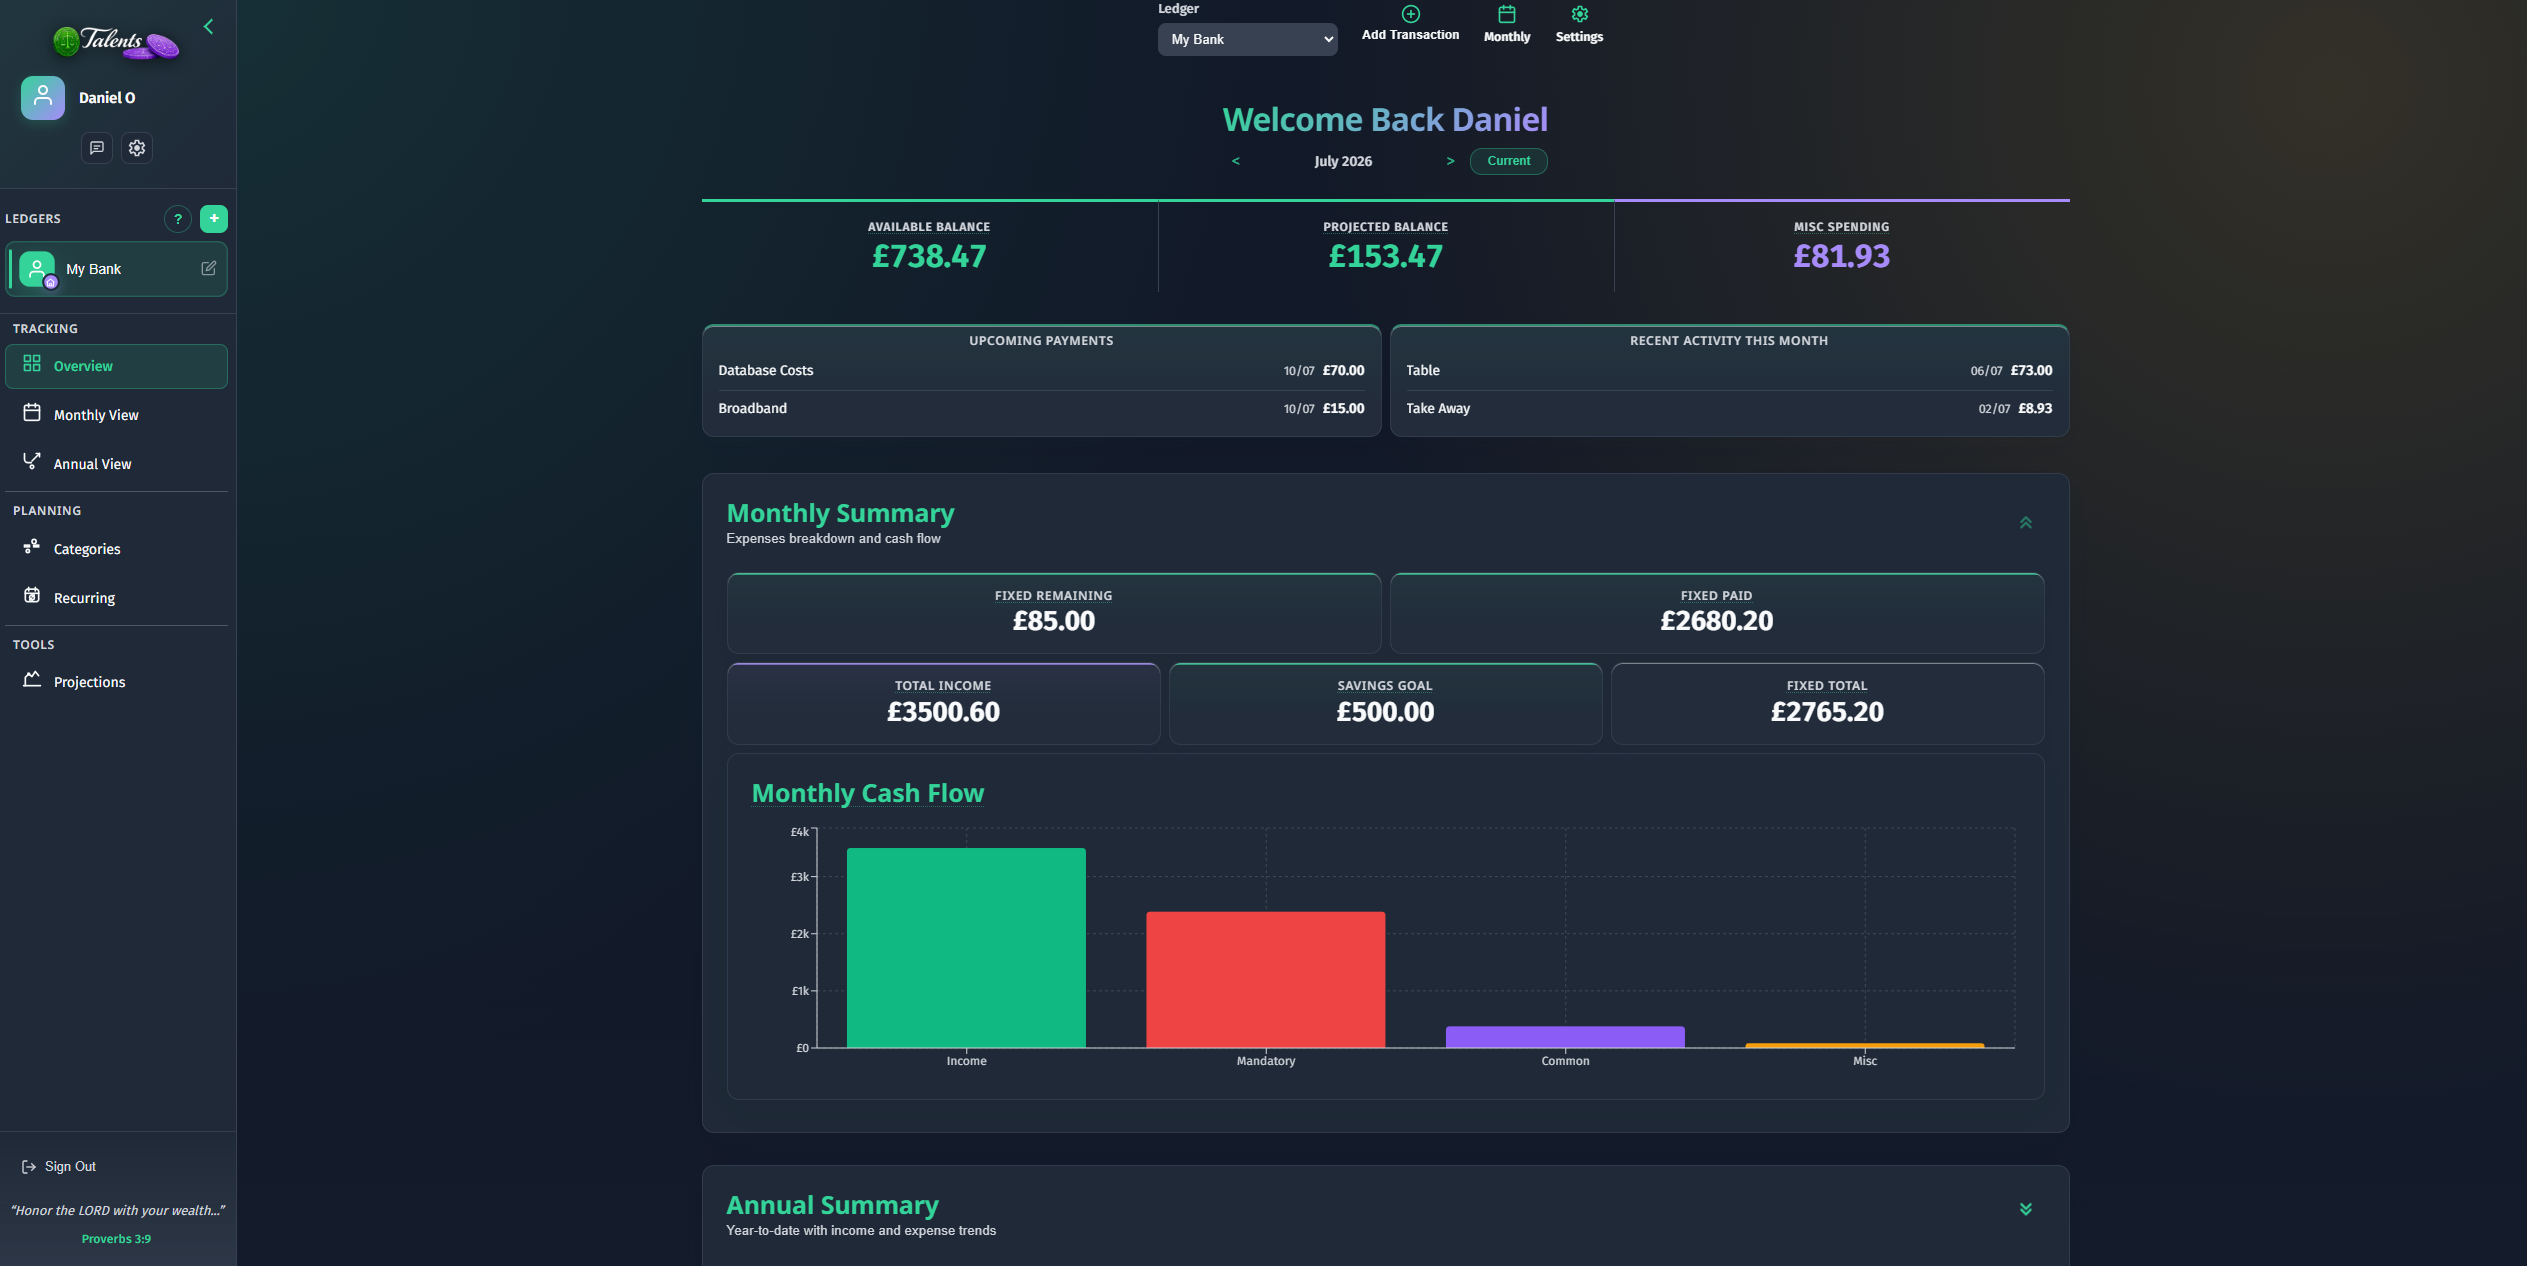Open the sidebar gear settings icon
The height and width of the screenshot is (1266, 2527).
click(x=137, y=148)
